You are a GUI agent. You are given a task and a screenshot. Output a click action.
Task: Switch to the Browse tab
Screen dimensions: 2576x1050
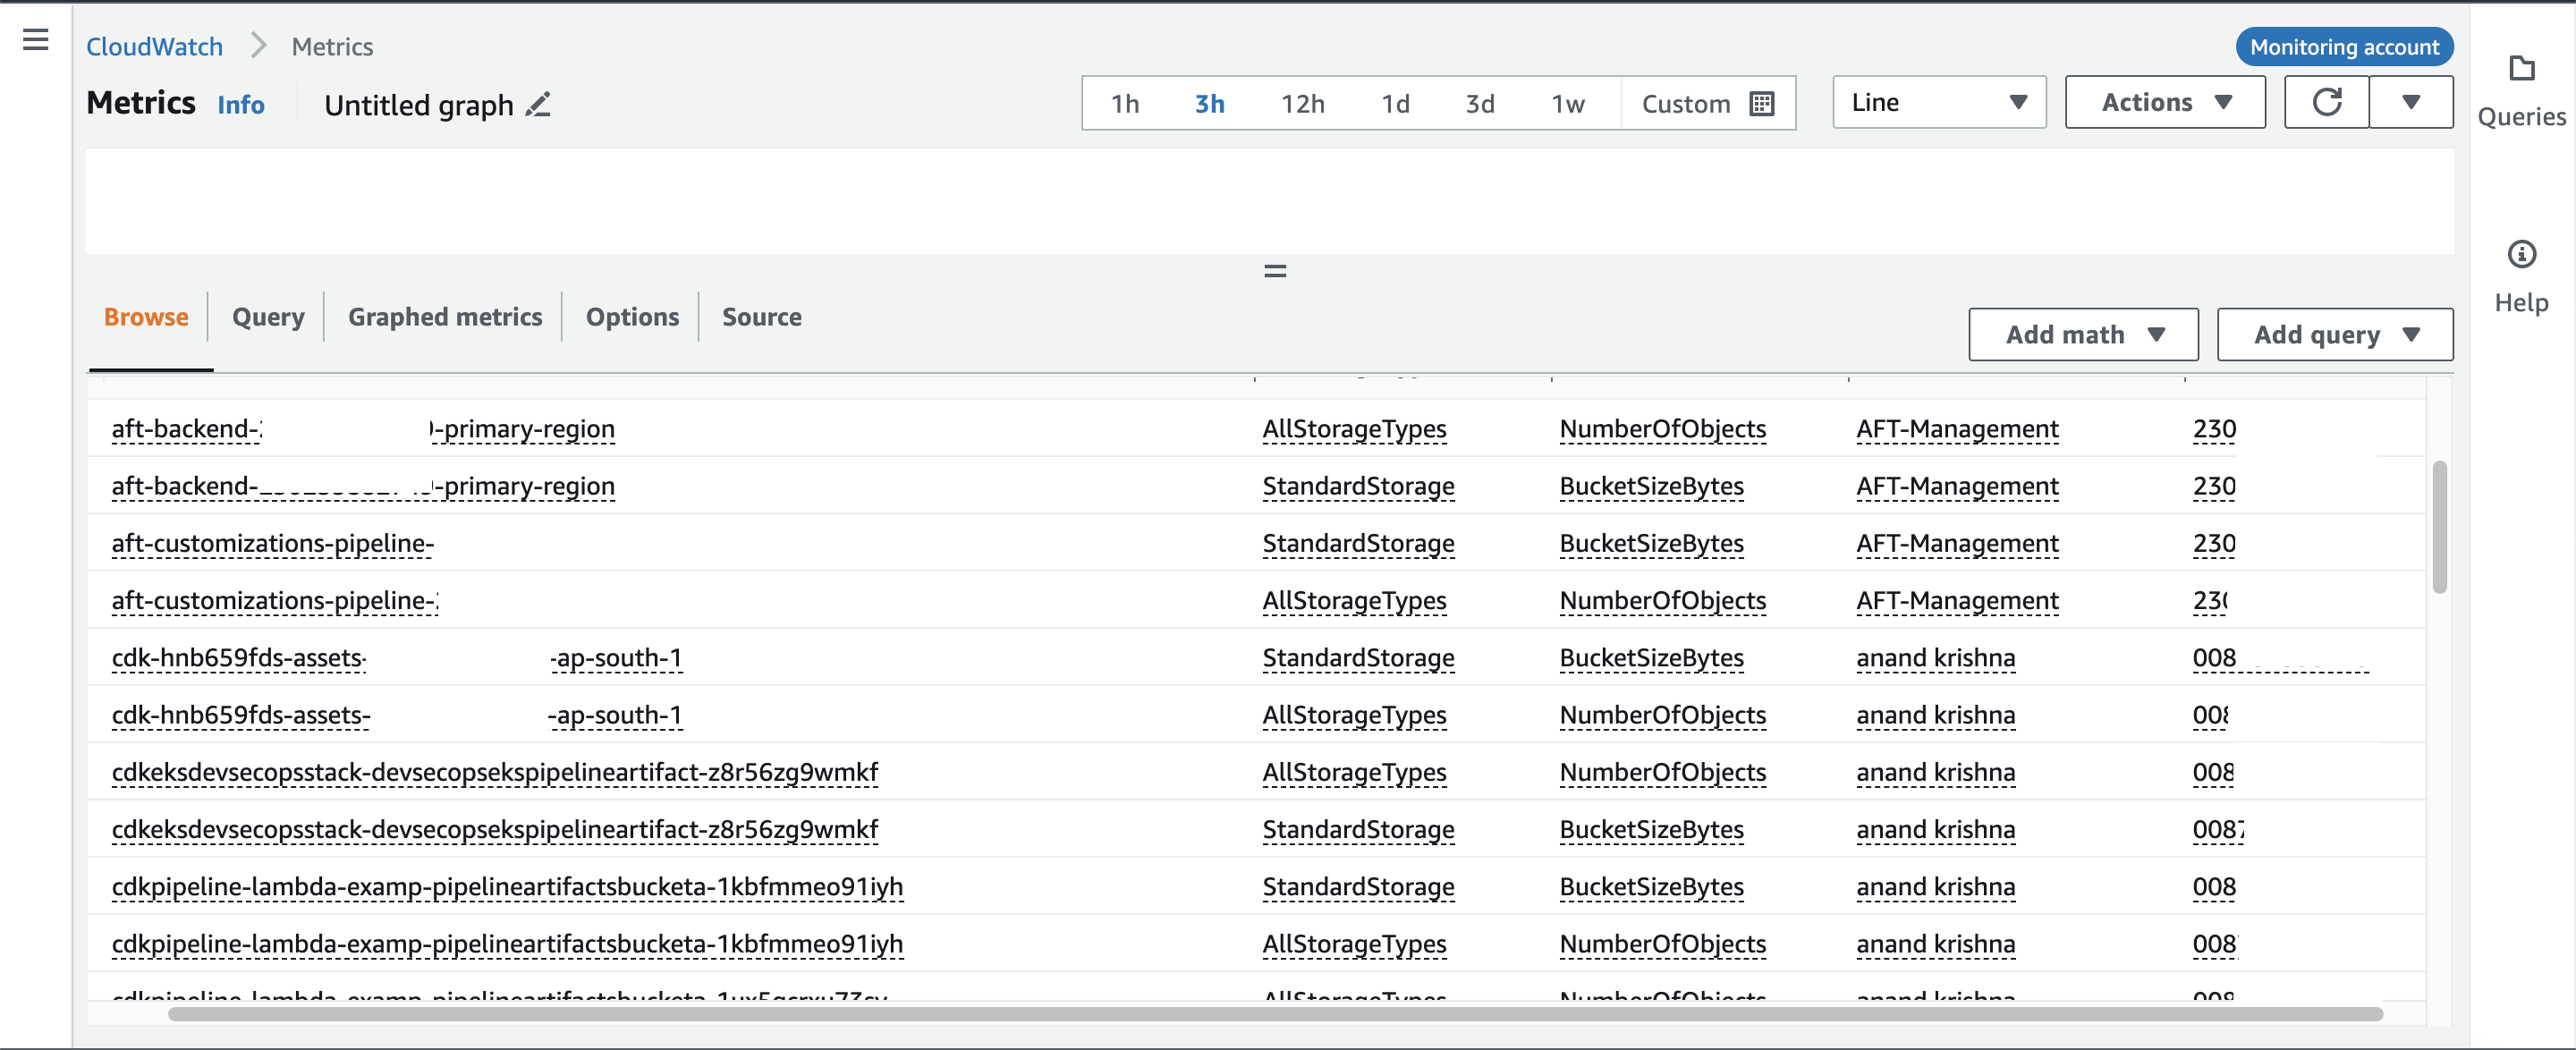pyautogui.click(x=146, y=317)
